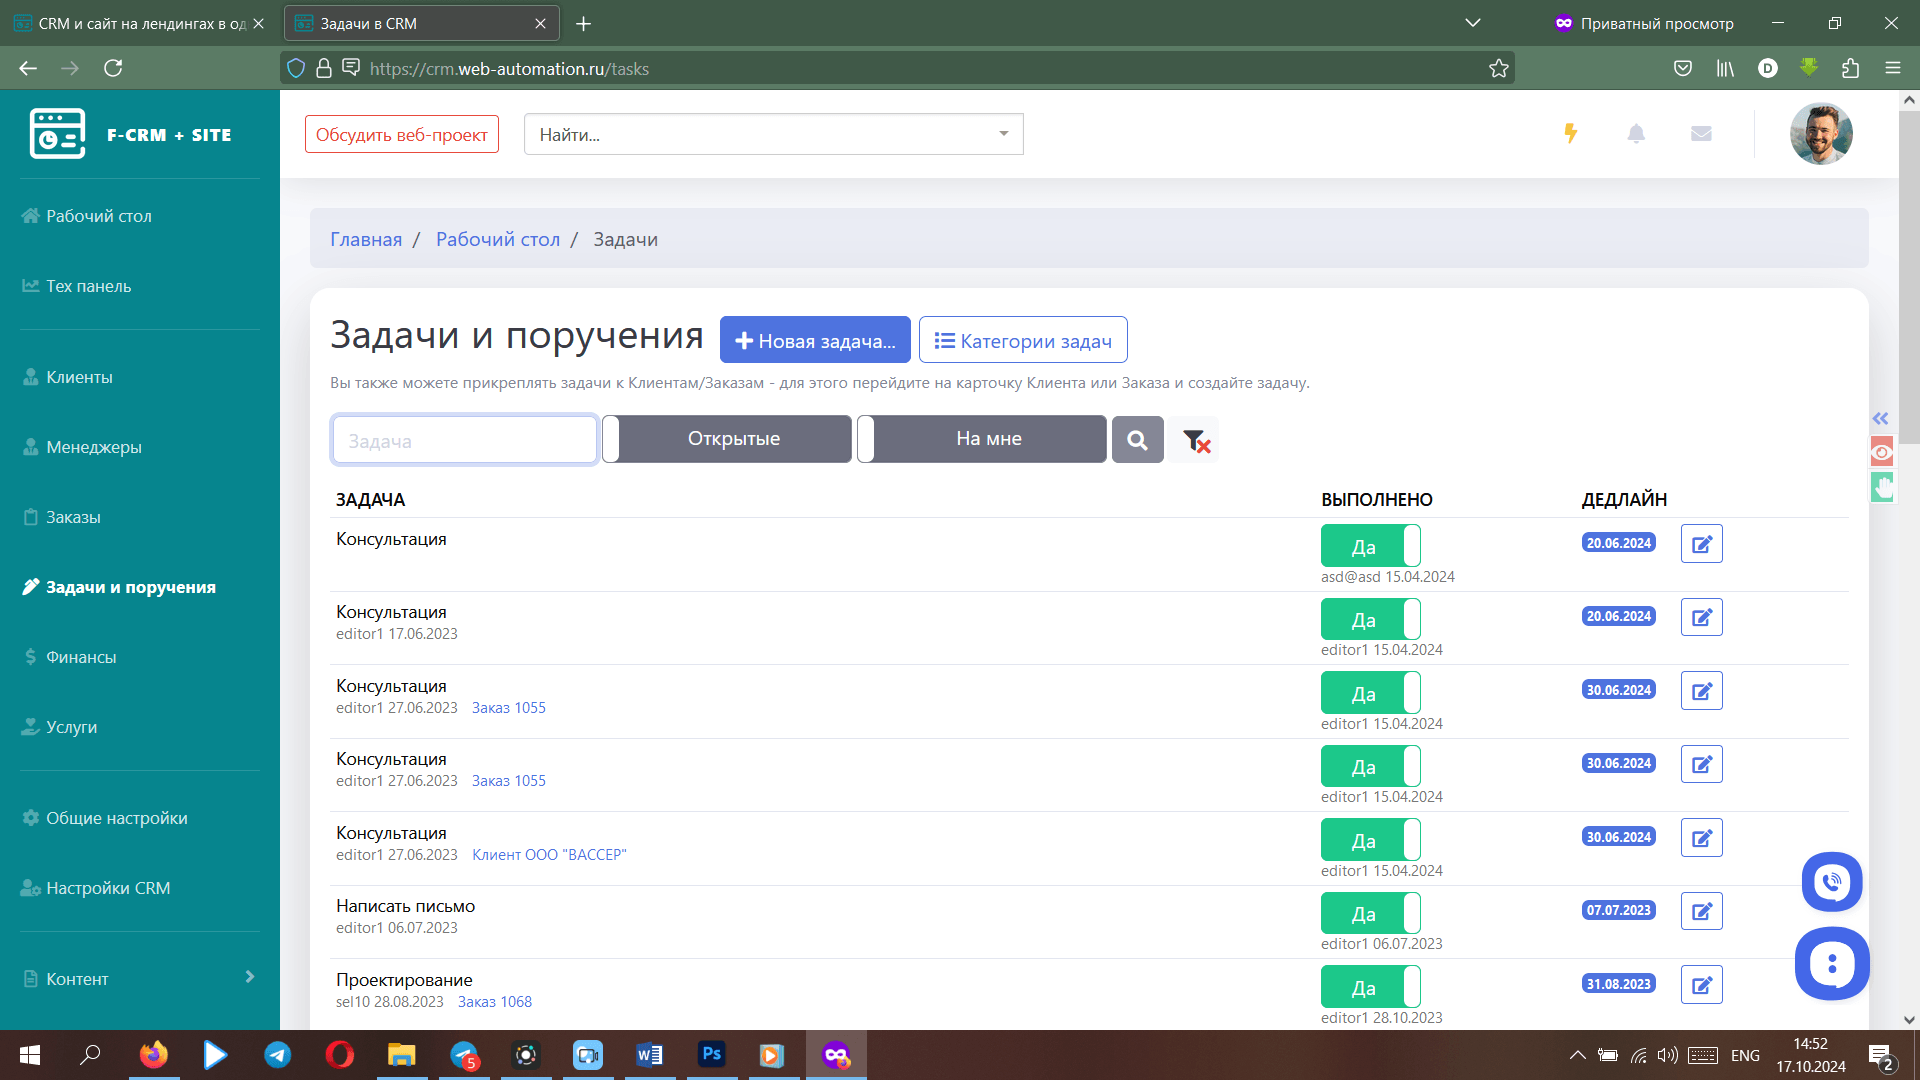Click the red eye icon on right edge

pos(1881,452)
